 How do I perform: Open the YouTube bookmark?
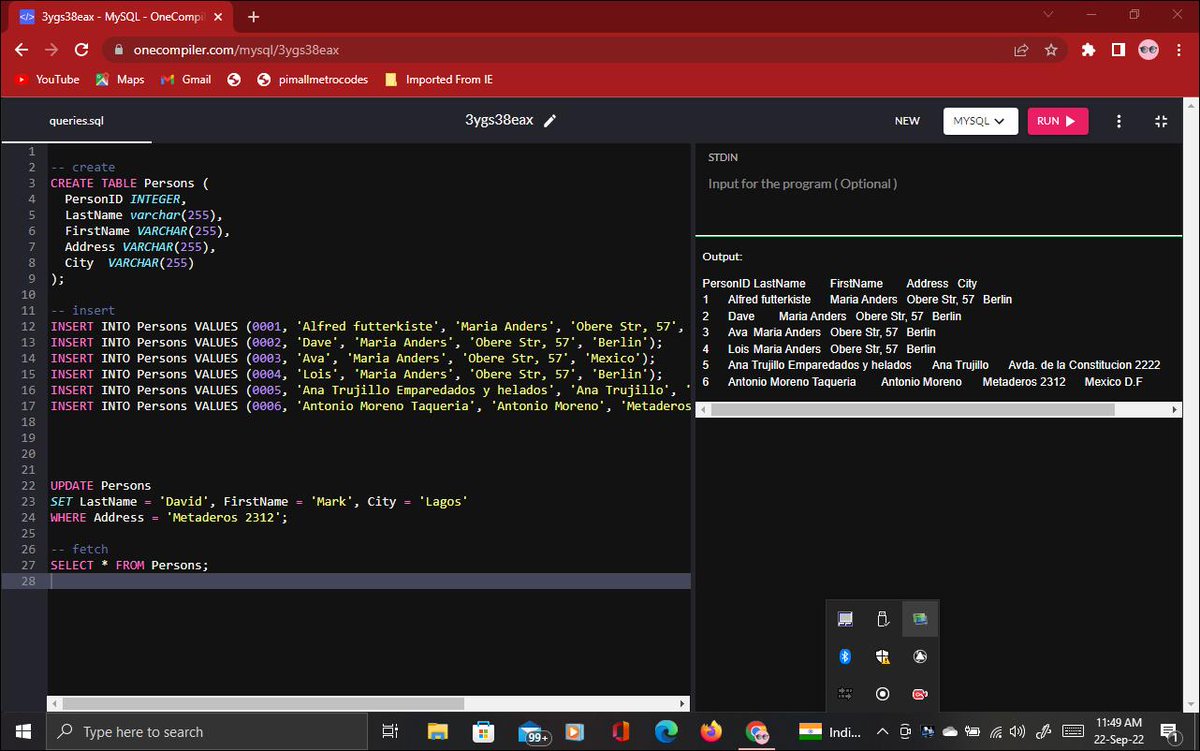click(48, 79)
